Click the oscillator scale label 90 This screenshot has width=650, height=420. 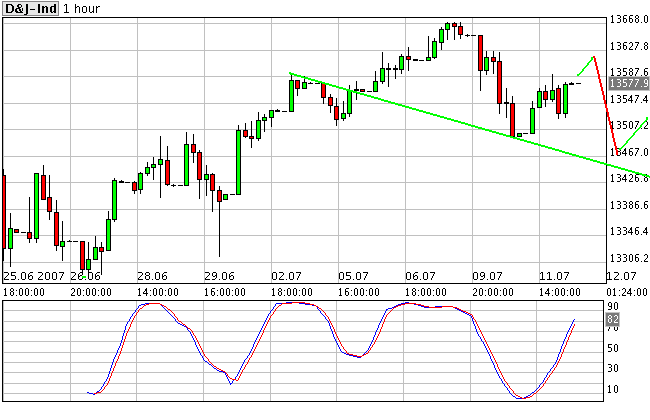point(613,306)
